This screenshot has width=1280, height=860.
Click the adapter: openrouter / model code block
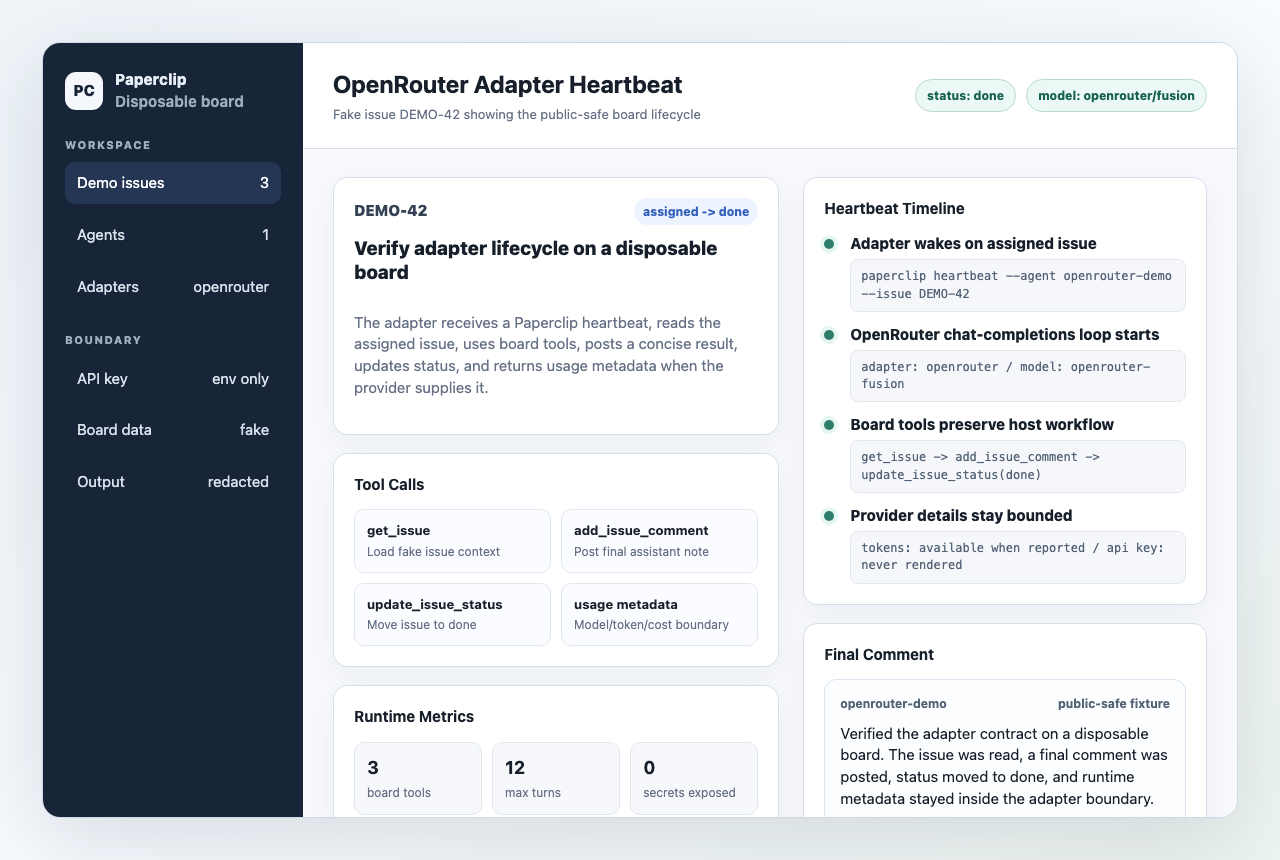click(1018, 376)
